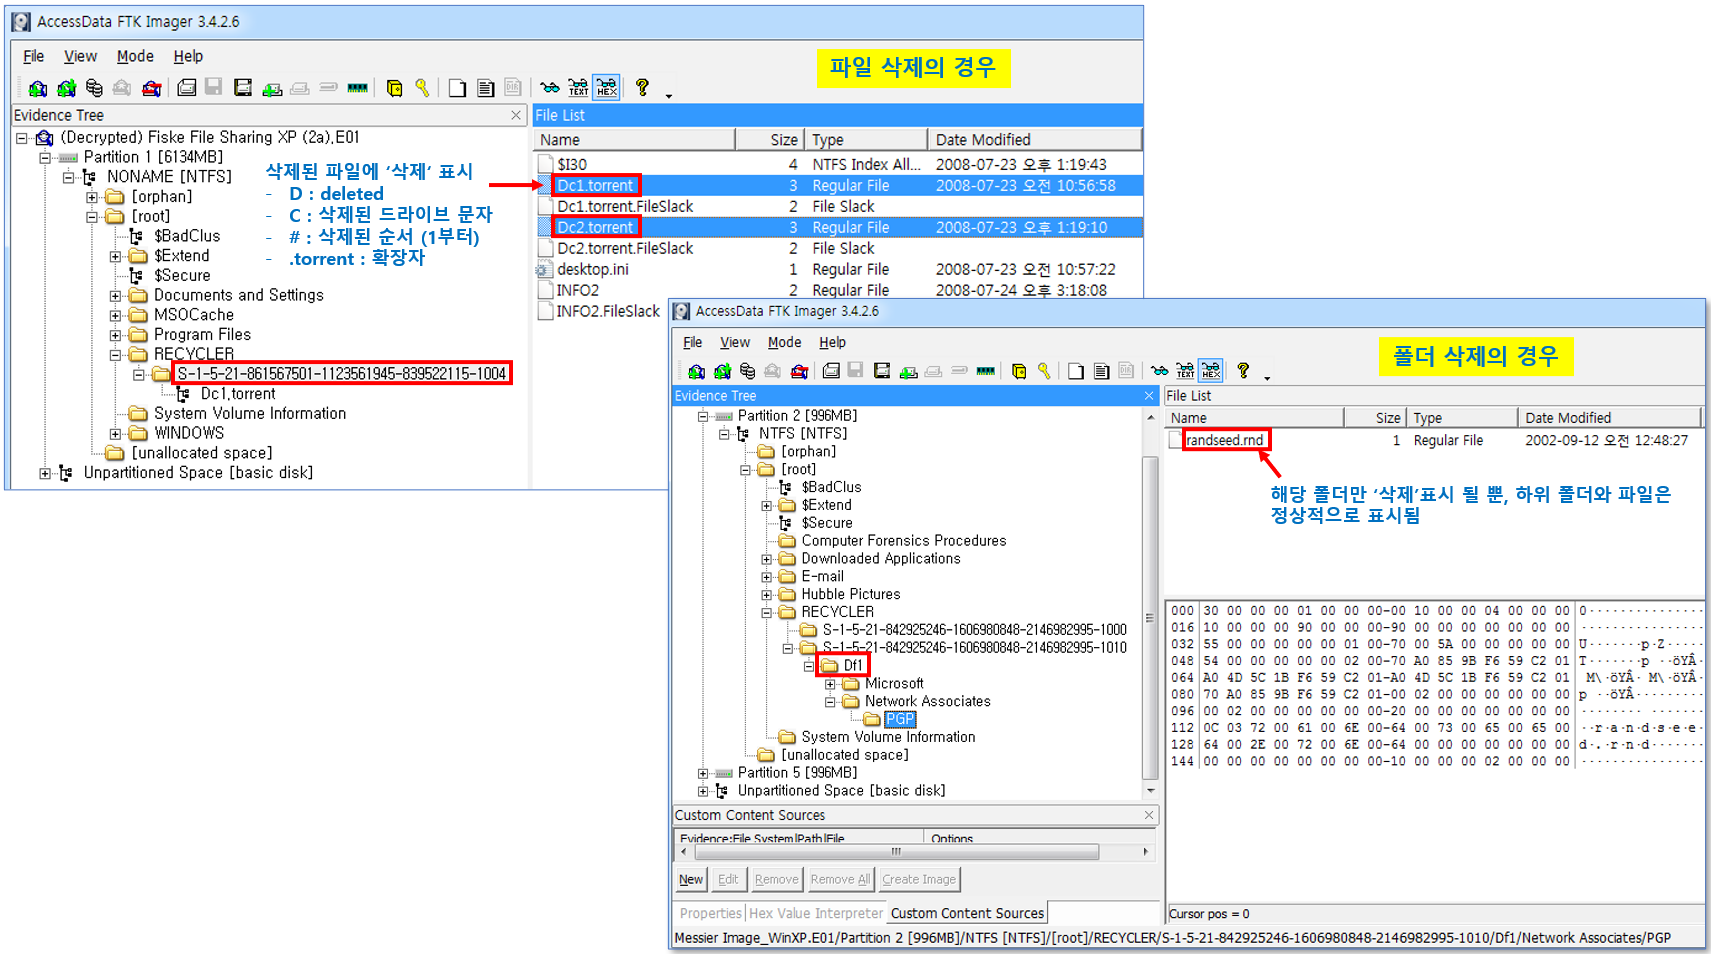The width and height of the screenshot is (1711, 954).
Task: Click Capture Memory icon in front window
Action: pyautogui.click(x=985, y=371)
